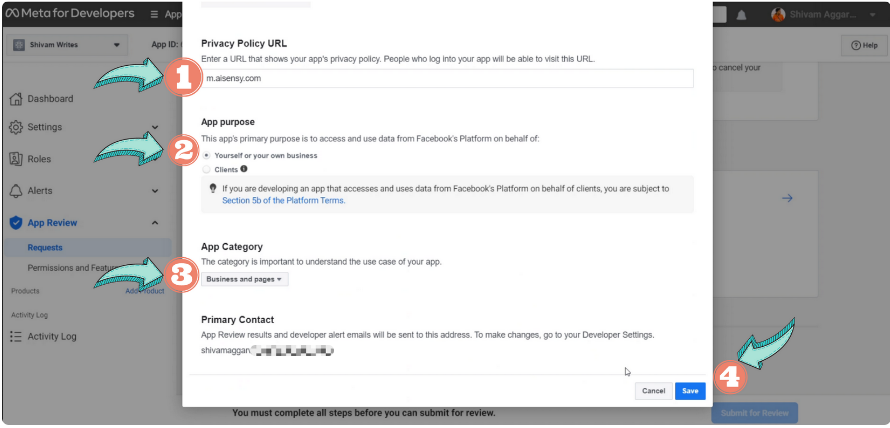Collapse the App Review section chevron
This screenshot has width=890, height=428.
pyautogui.click(x=155, y=223)
